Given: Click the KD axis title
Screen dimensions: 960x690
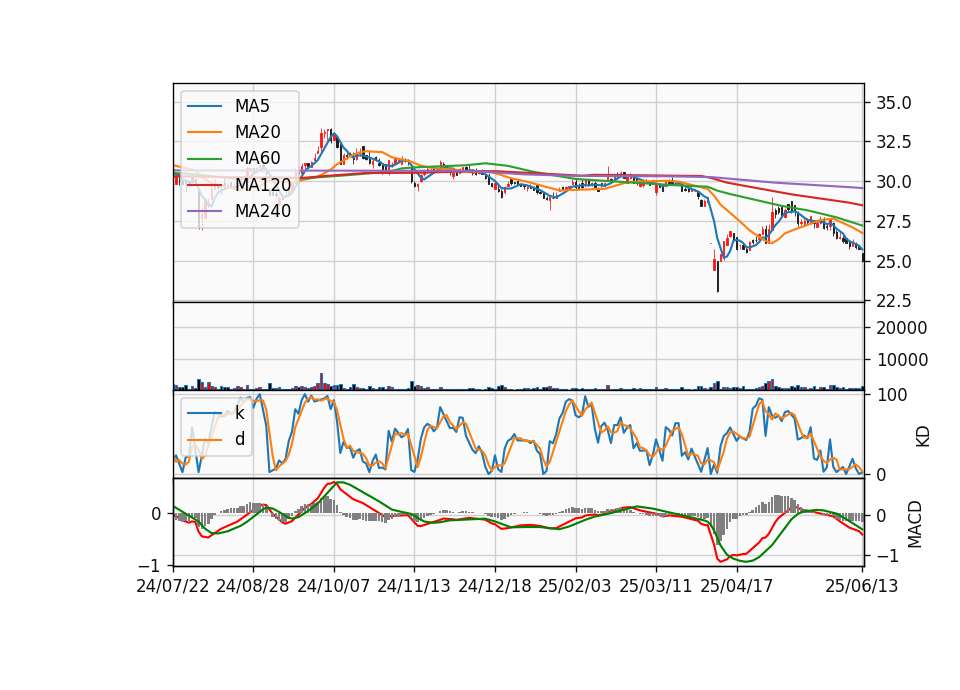Looking at the screenshot, I should [x=922, y=437].
